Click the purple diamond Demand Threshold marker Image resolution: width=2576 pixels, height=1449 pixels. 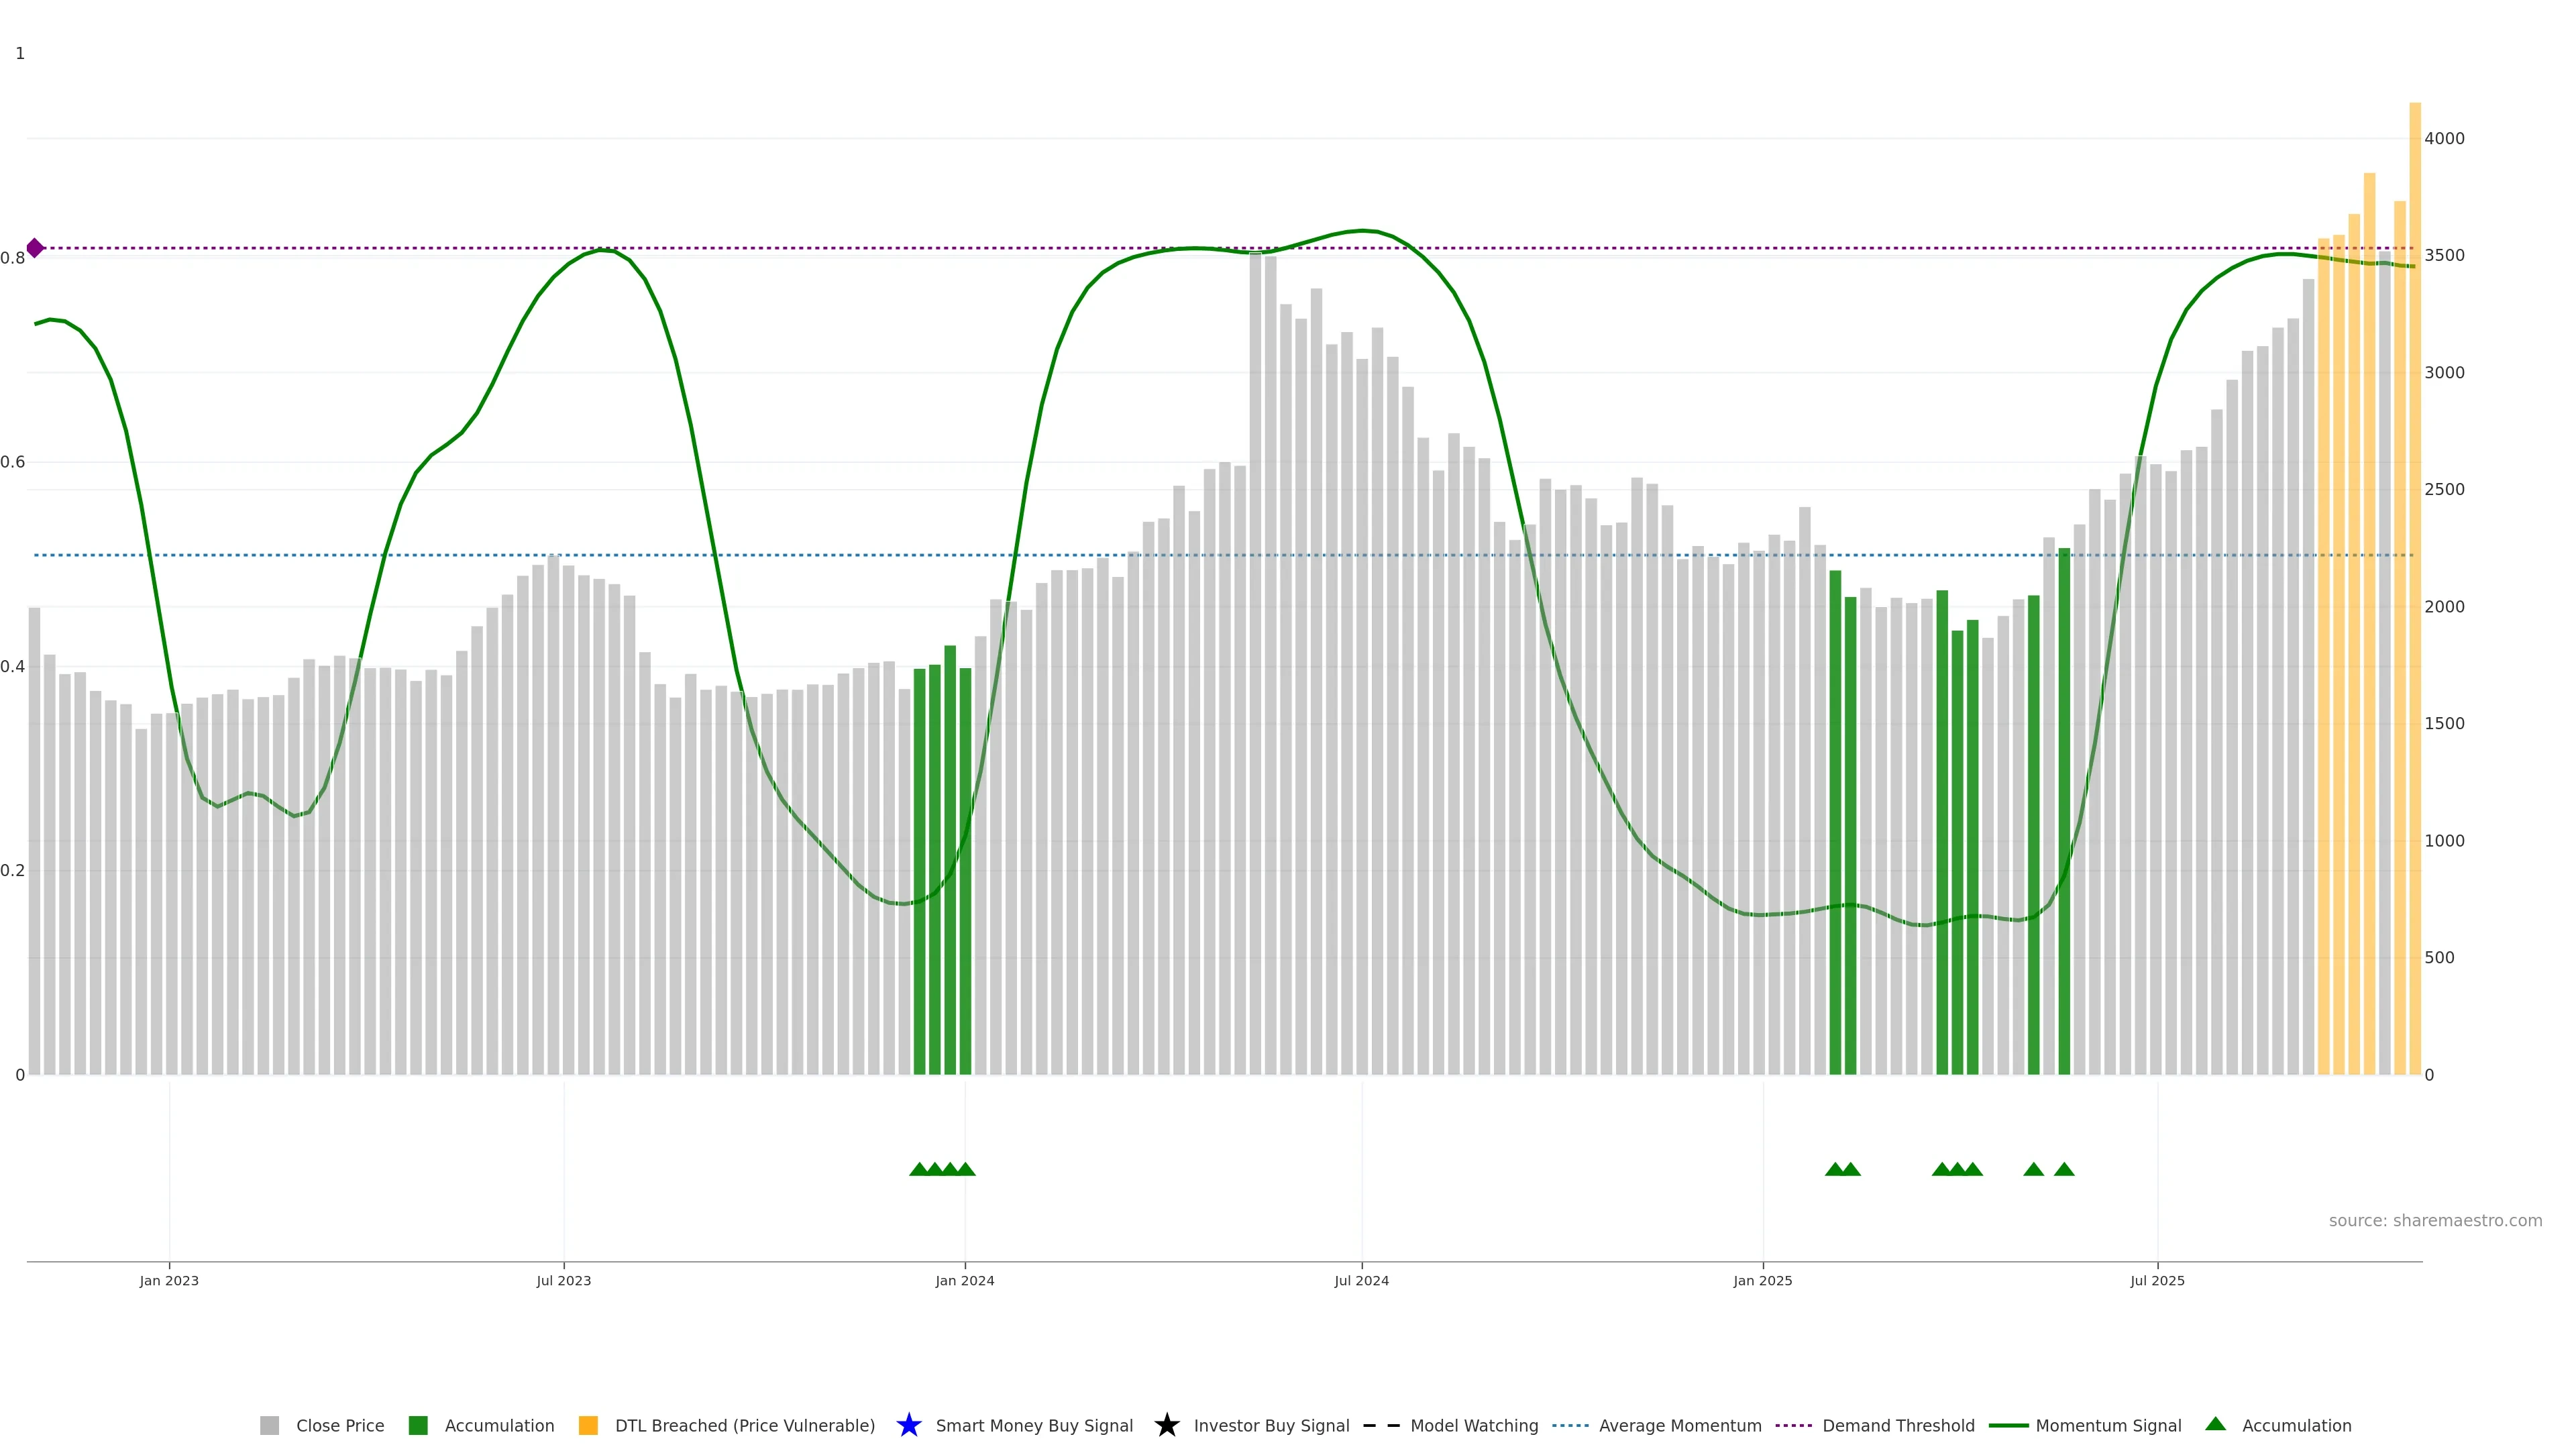click(x=35, y=248)
